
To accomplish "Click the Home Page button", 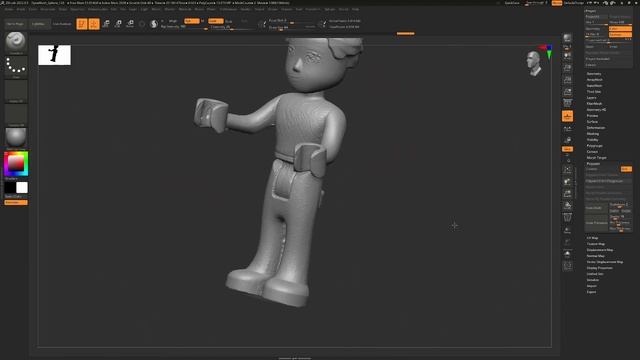I will tap(15, 24).
